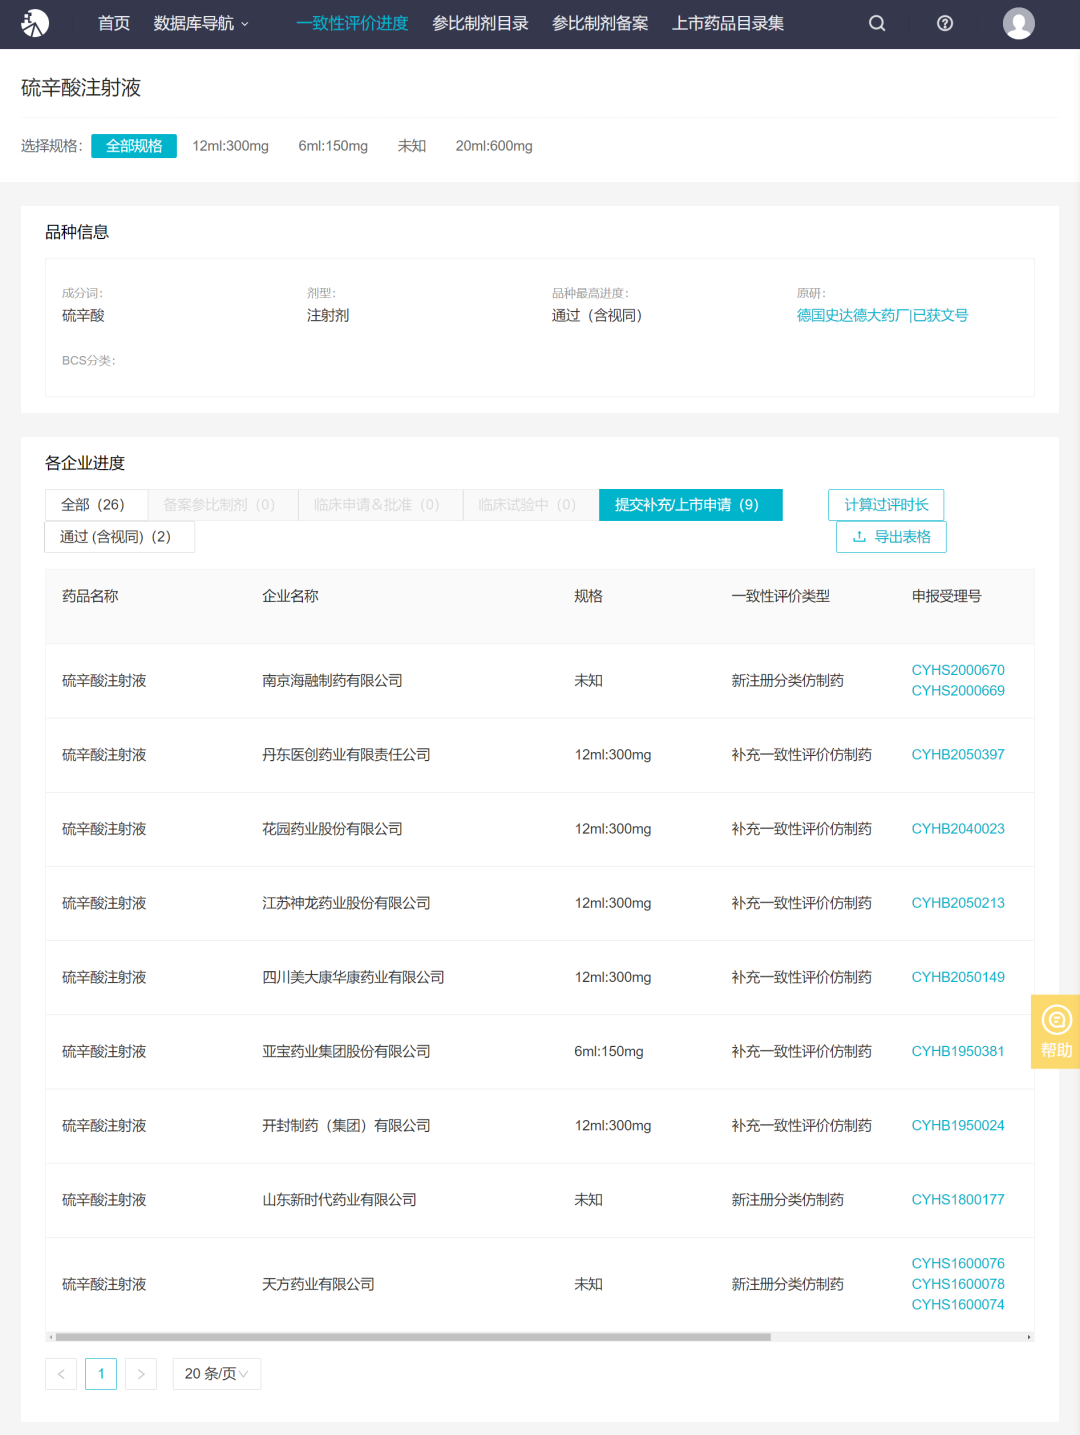The width and height of the screenshot is (1080, 1435).
Task: Click the table horizontal scrollbar
Action: pos(413,1337)
